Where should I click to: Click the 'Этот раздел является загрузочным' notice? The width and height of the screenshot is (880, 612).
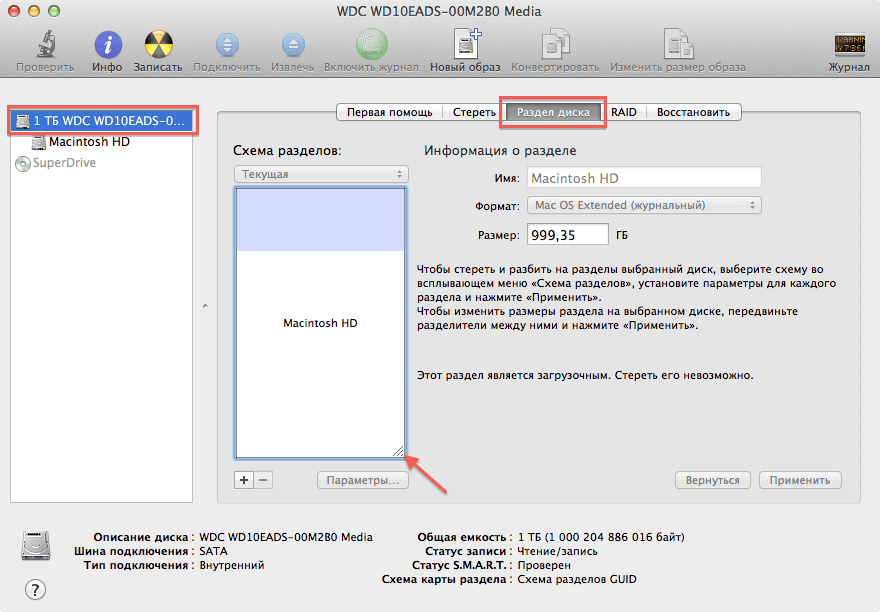[585, 375]
